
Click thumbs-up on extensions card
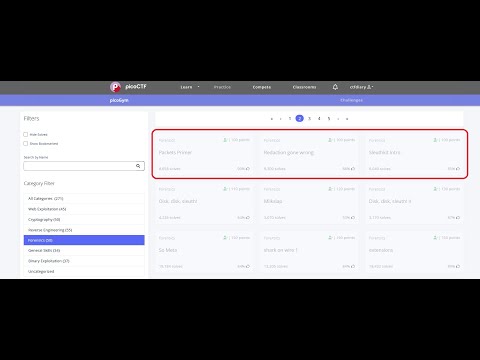[458, 266]
